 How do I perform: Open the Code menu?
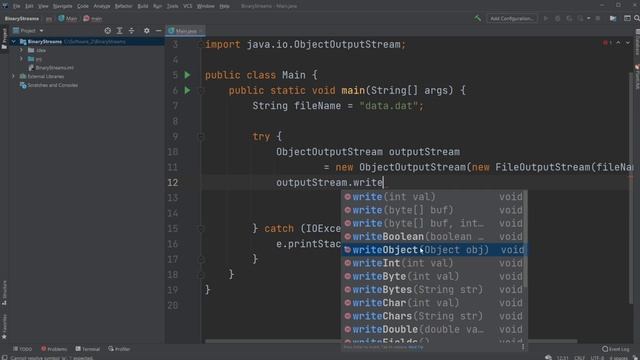coord(83,6)
